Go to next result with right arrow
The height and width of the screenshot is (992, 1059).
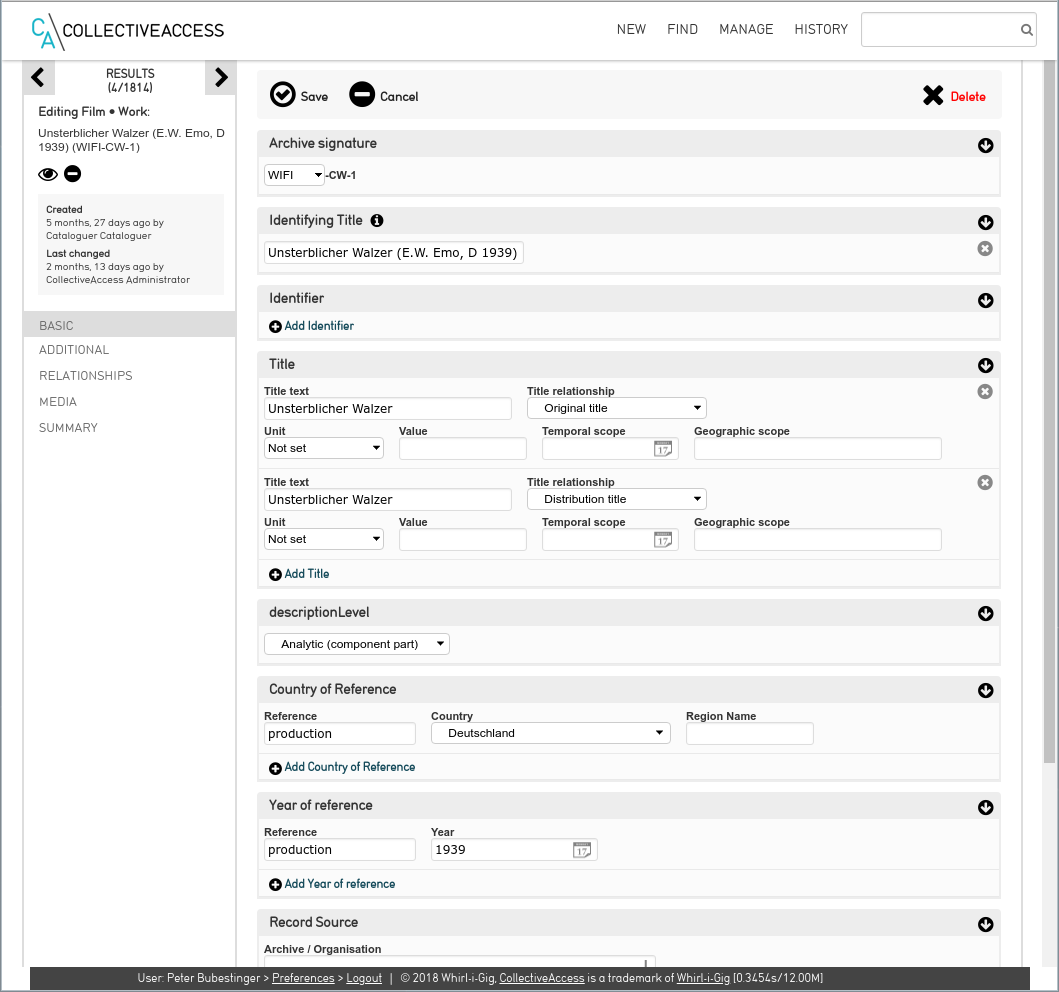click(221, 78)
